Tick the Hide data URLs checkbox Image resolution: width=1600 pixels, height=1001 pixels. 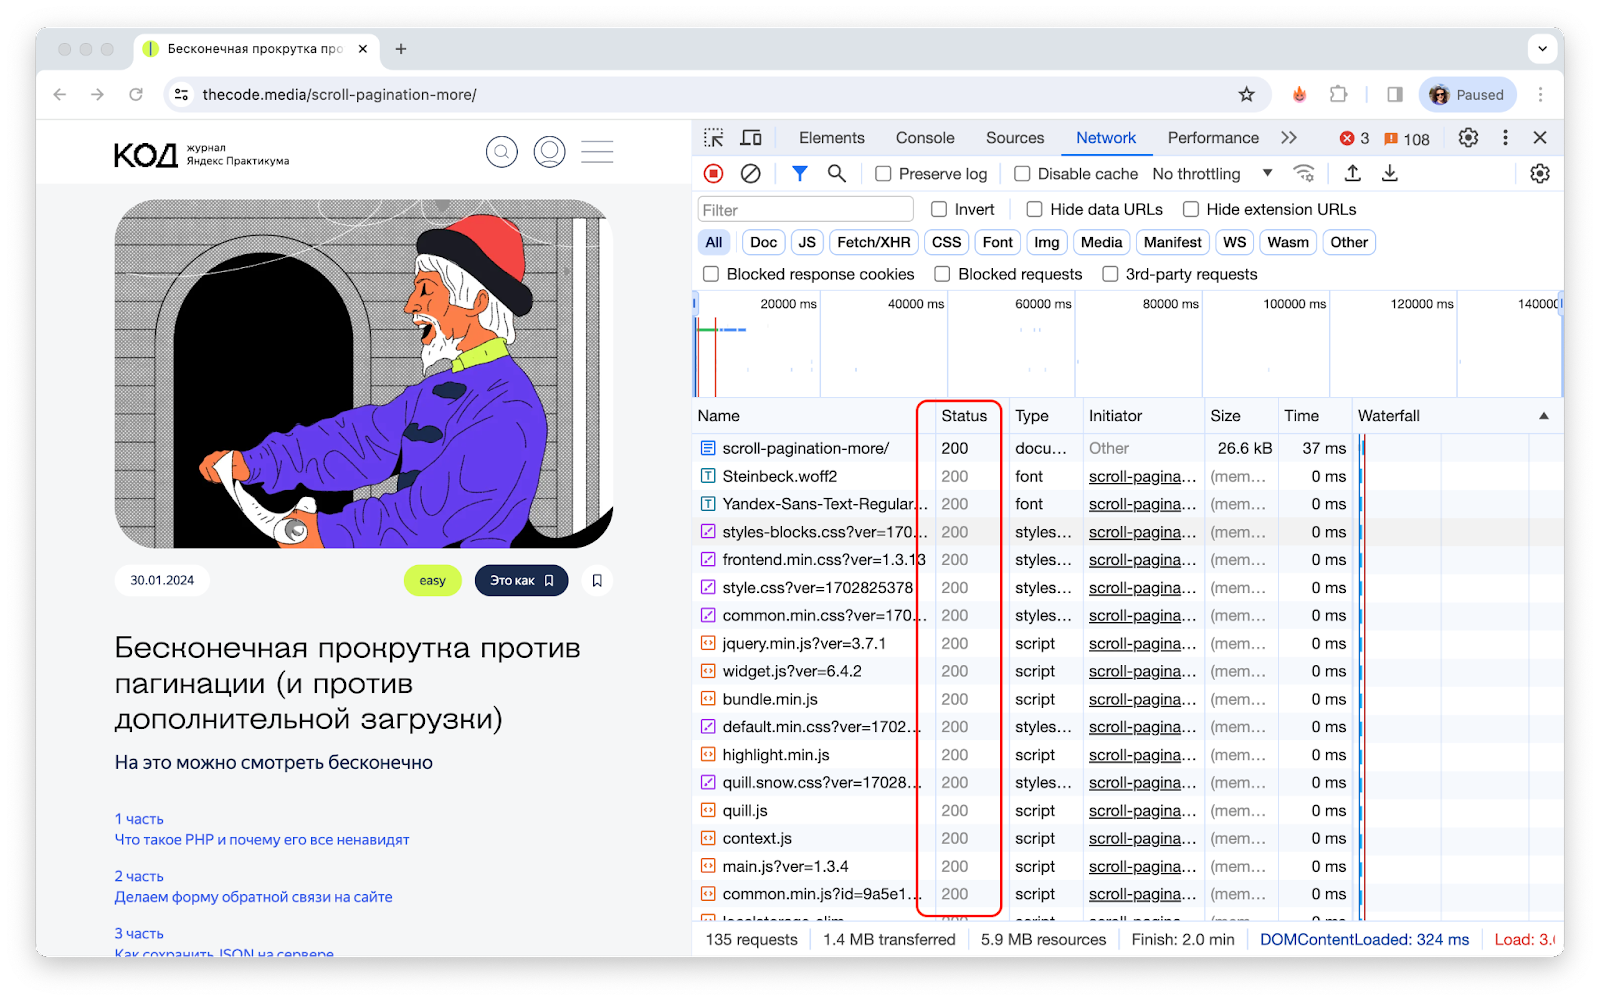tap(1035, 209)
